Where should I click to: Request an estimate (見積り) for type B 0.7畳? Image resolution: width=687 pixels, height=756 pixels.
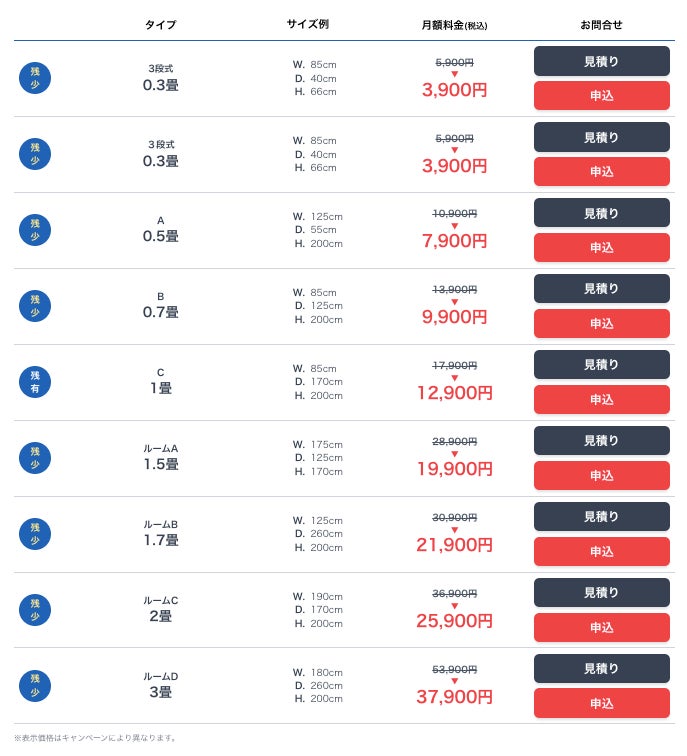601,289
